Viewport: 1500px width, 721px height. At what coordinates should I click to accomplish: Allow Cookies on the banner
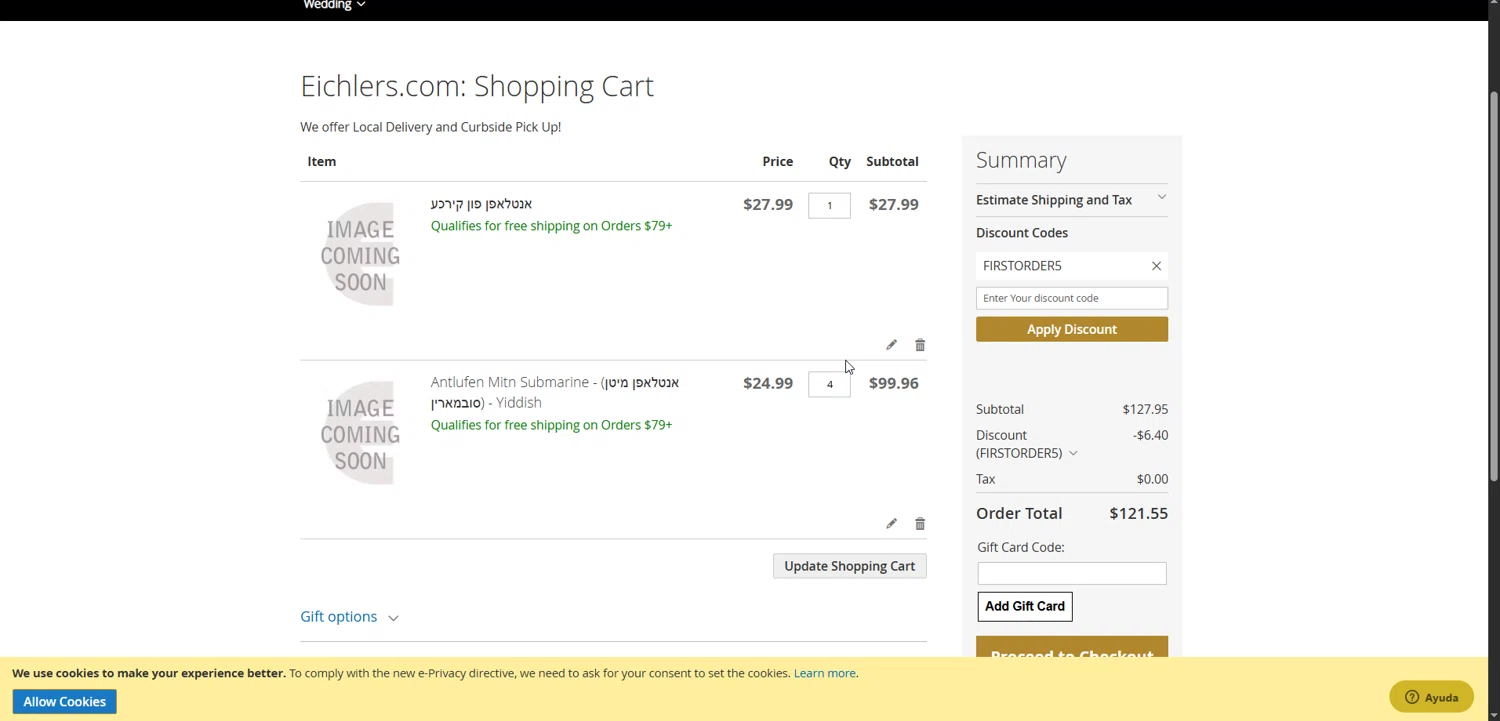pos(65,702)
